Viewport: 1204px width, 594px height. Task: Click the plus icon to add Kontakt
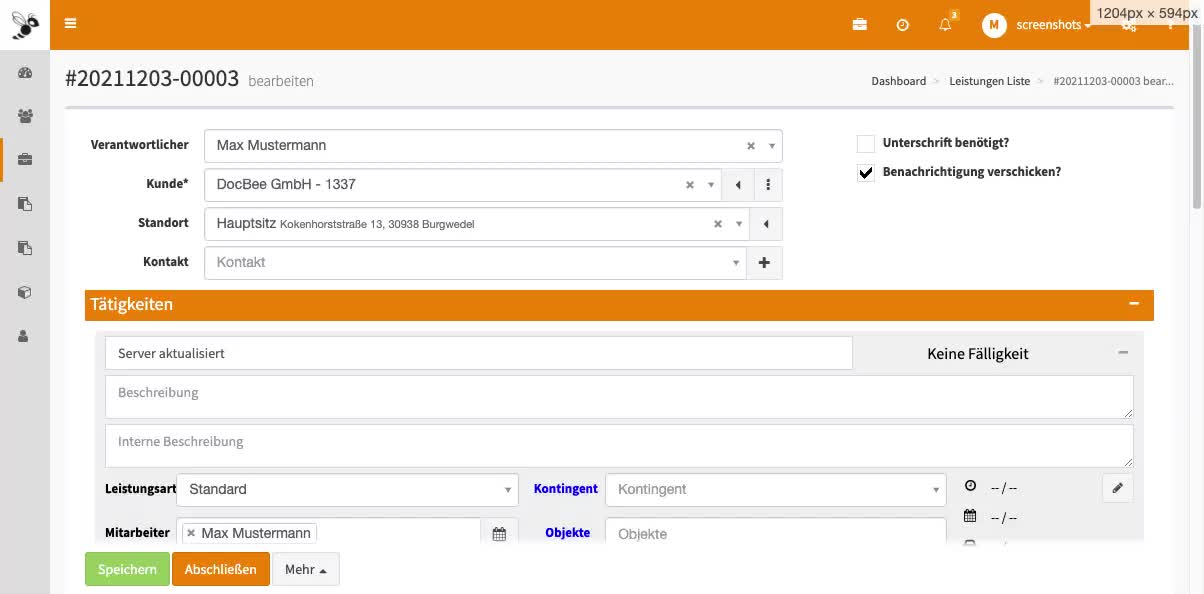[764, 263]
